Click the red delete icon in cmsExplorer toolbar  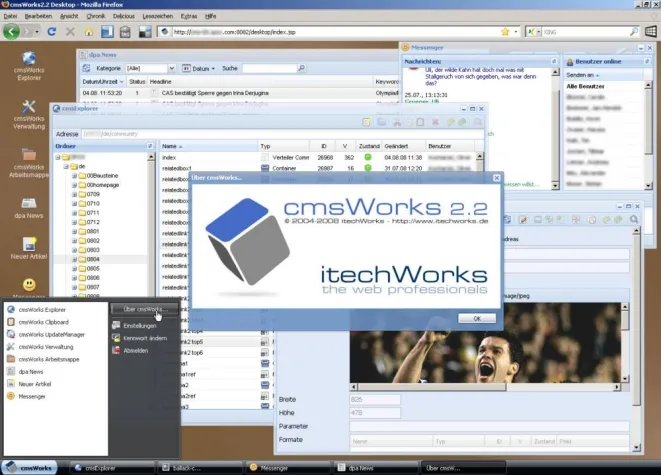pos(435,122)
